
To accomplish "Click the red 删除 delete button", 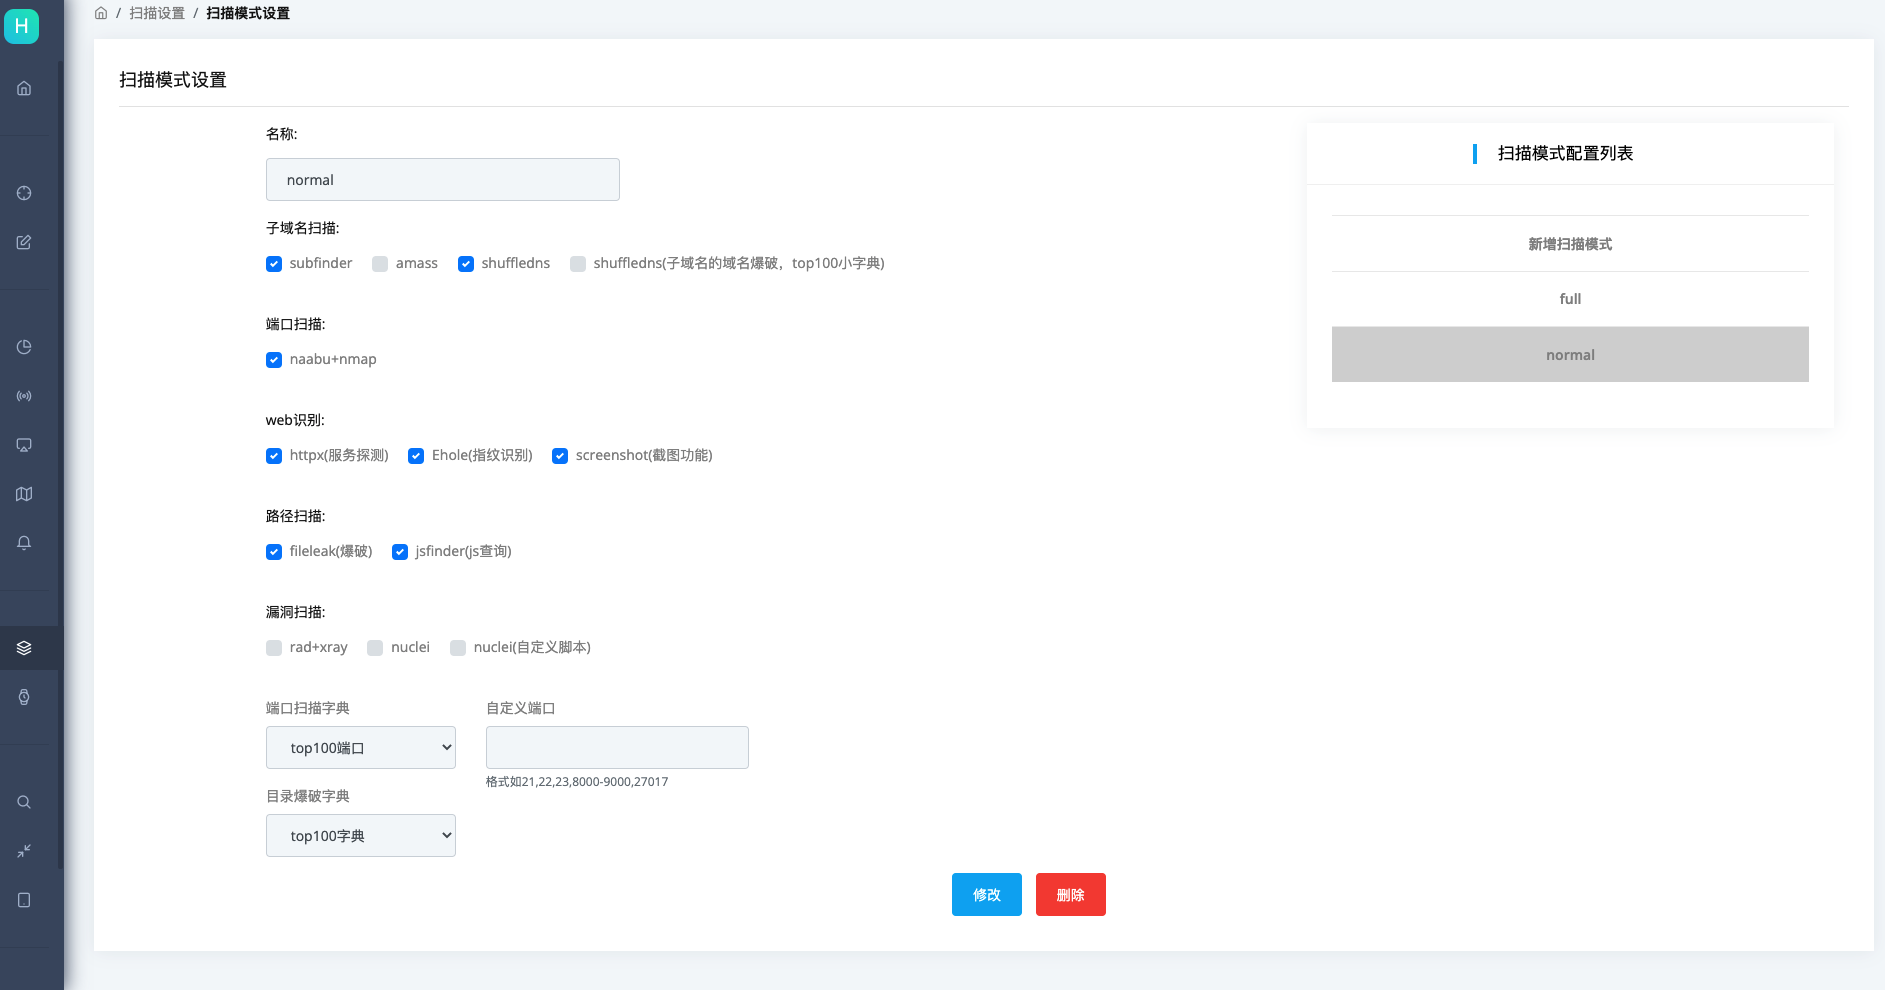I will [x=1071, y=894].
